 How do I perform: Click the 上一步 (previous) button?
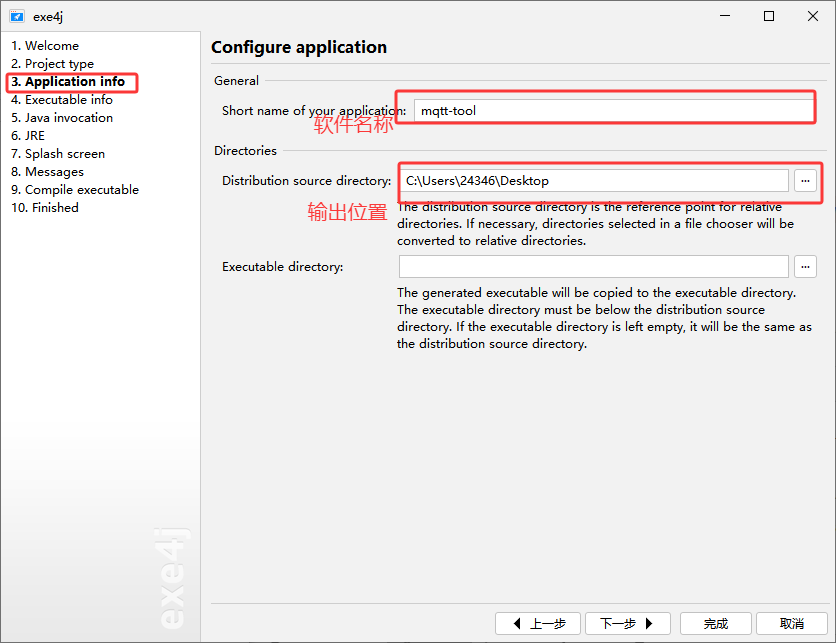538,623
